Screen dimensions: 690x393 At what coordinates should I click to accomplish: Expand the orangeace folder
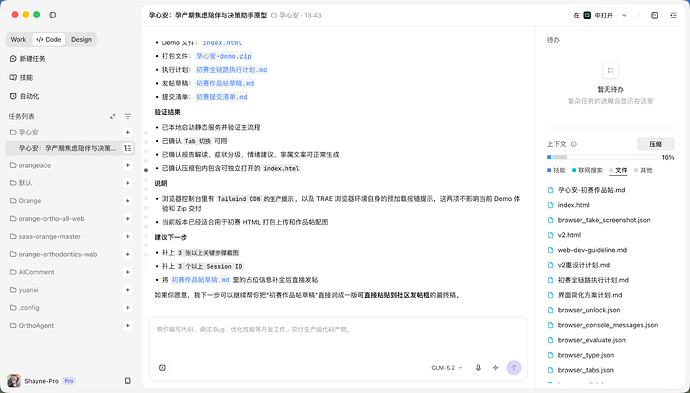30,165
